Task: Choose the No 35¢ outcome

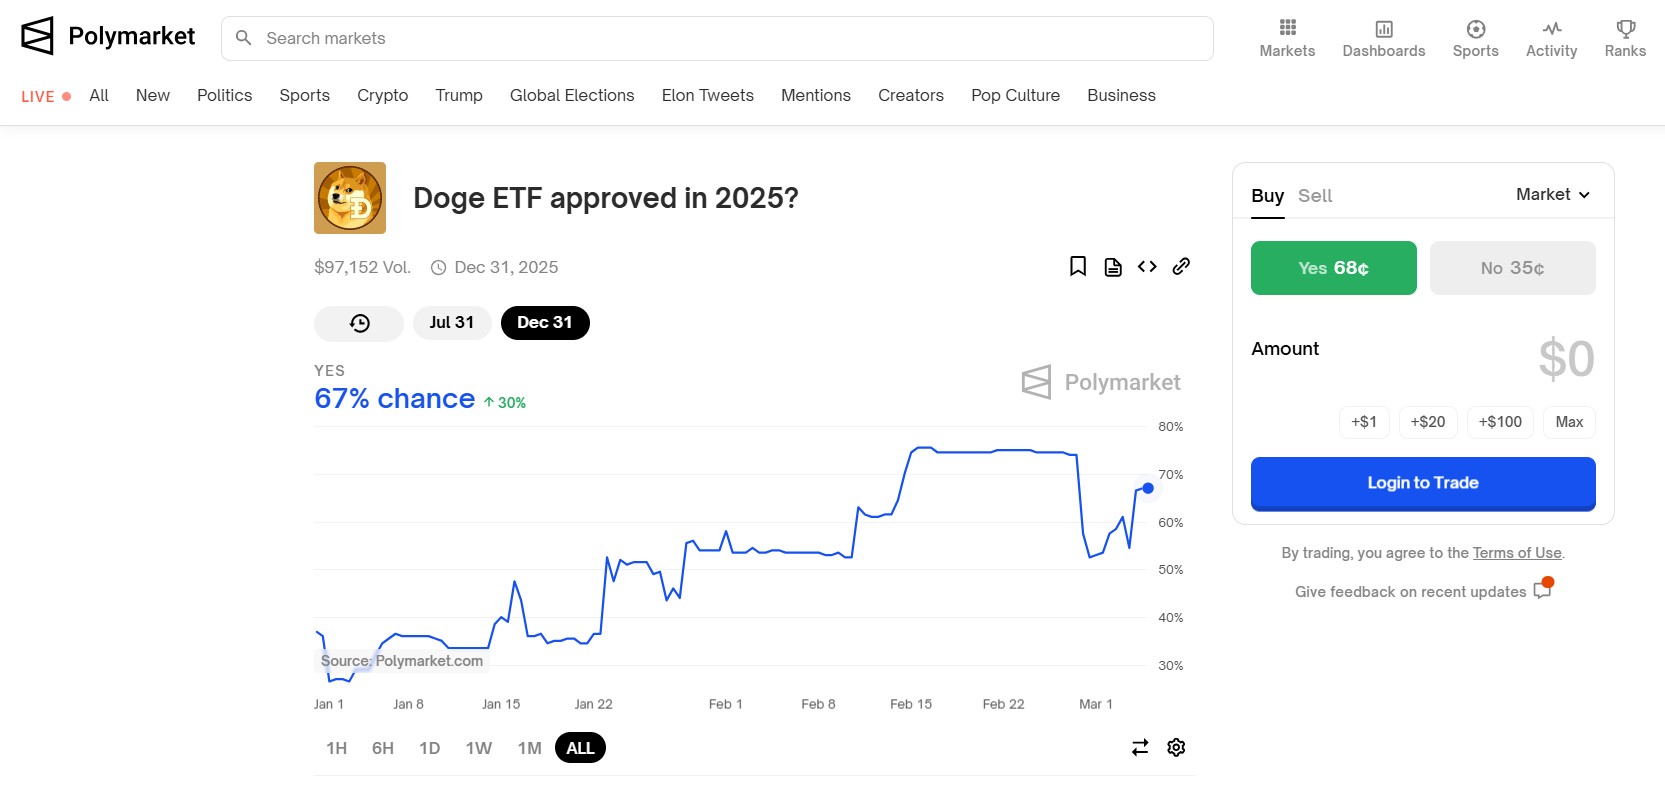Action: pos(1512,268)
